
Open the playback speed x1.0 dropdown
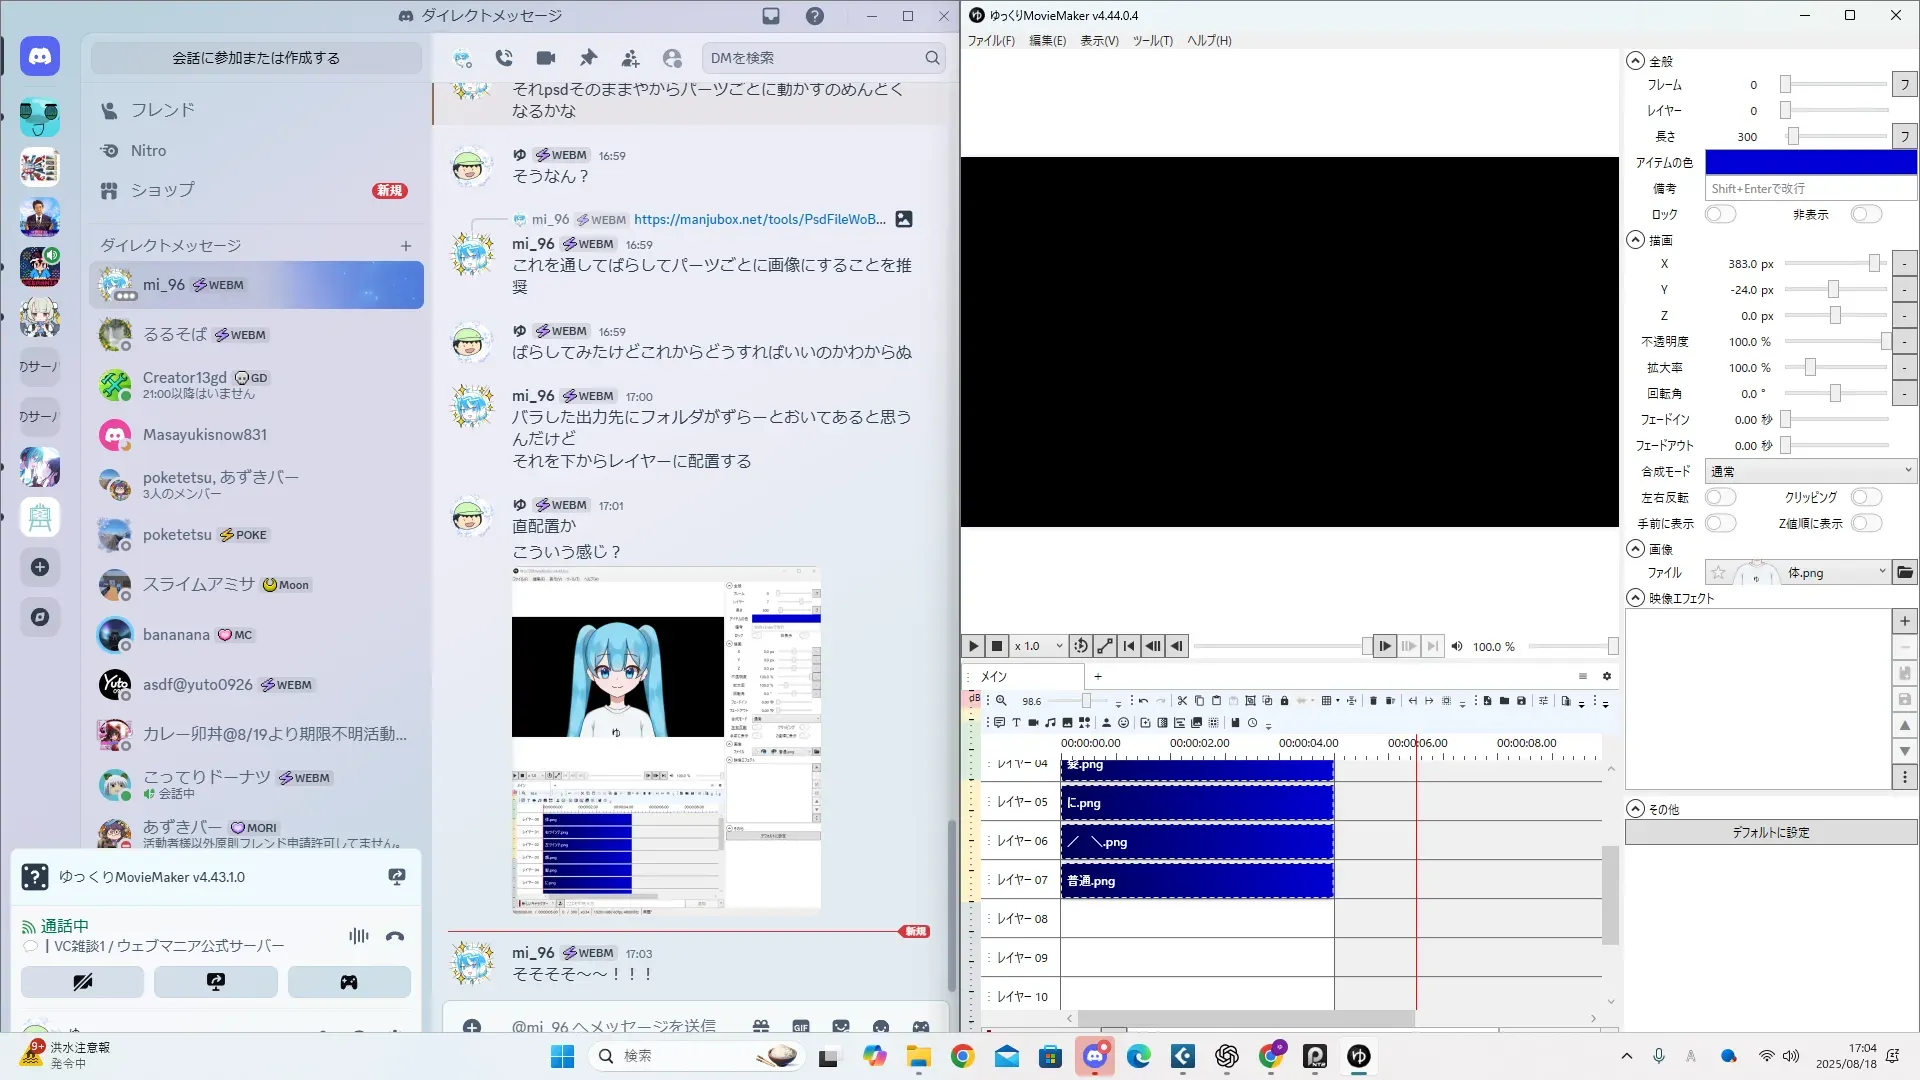[1038, 646]
